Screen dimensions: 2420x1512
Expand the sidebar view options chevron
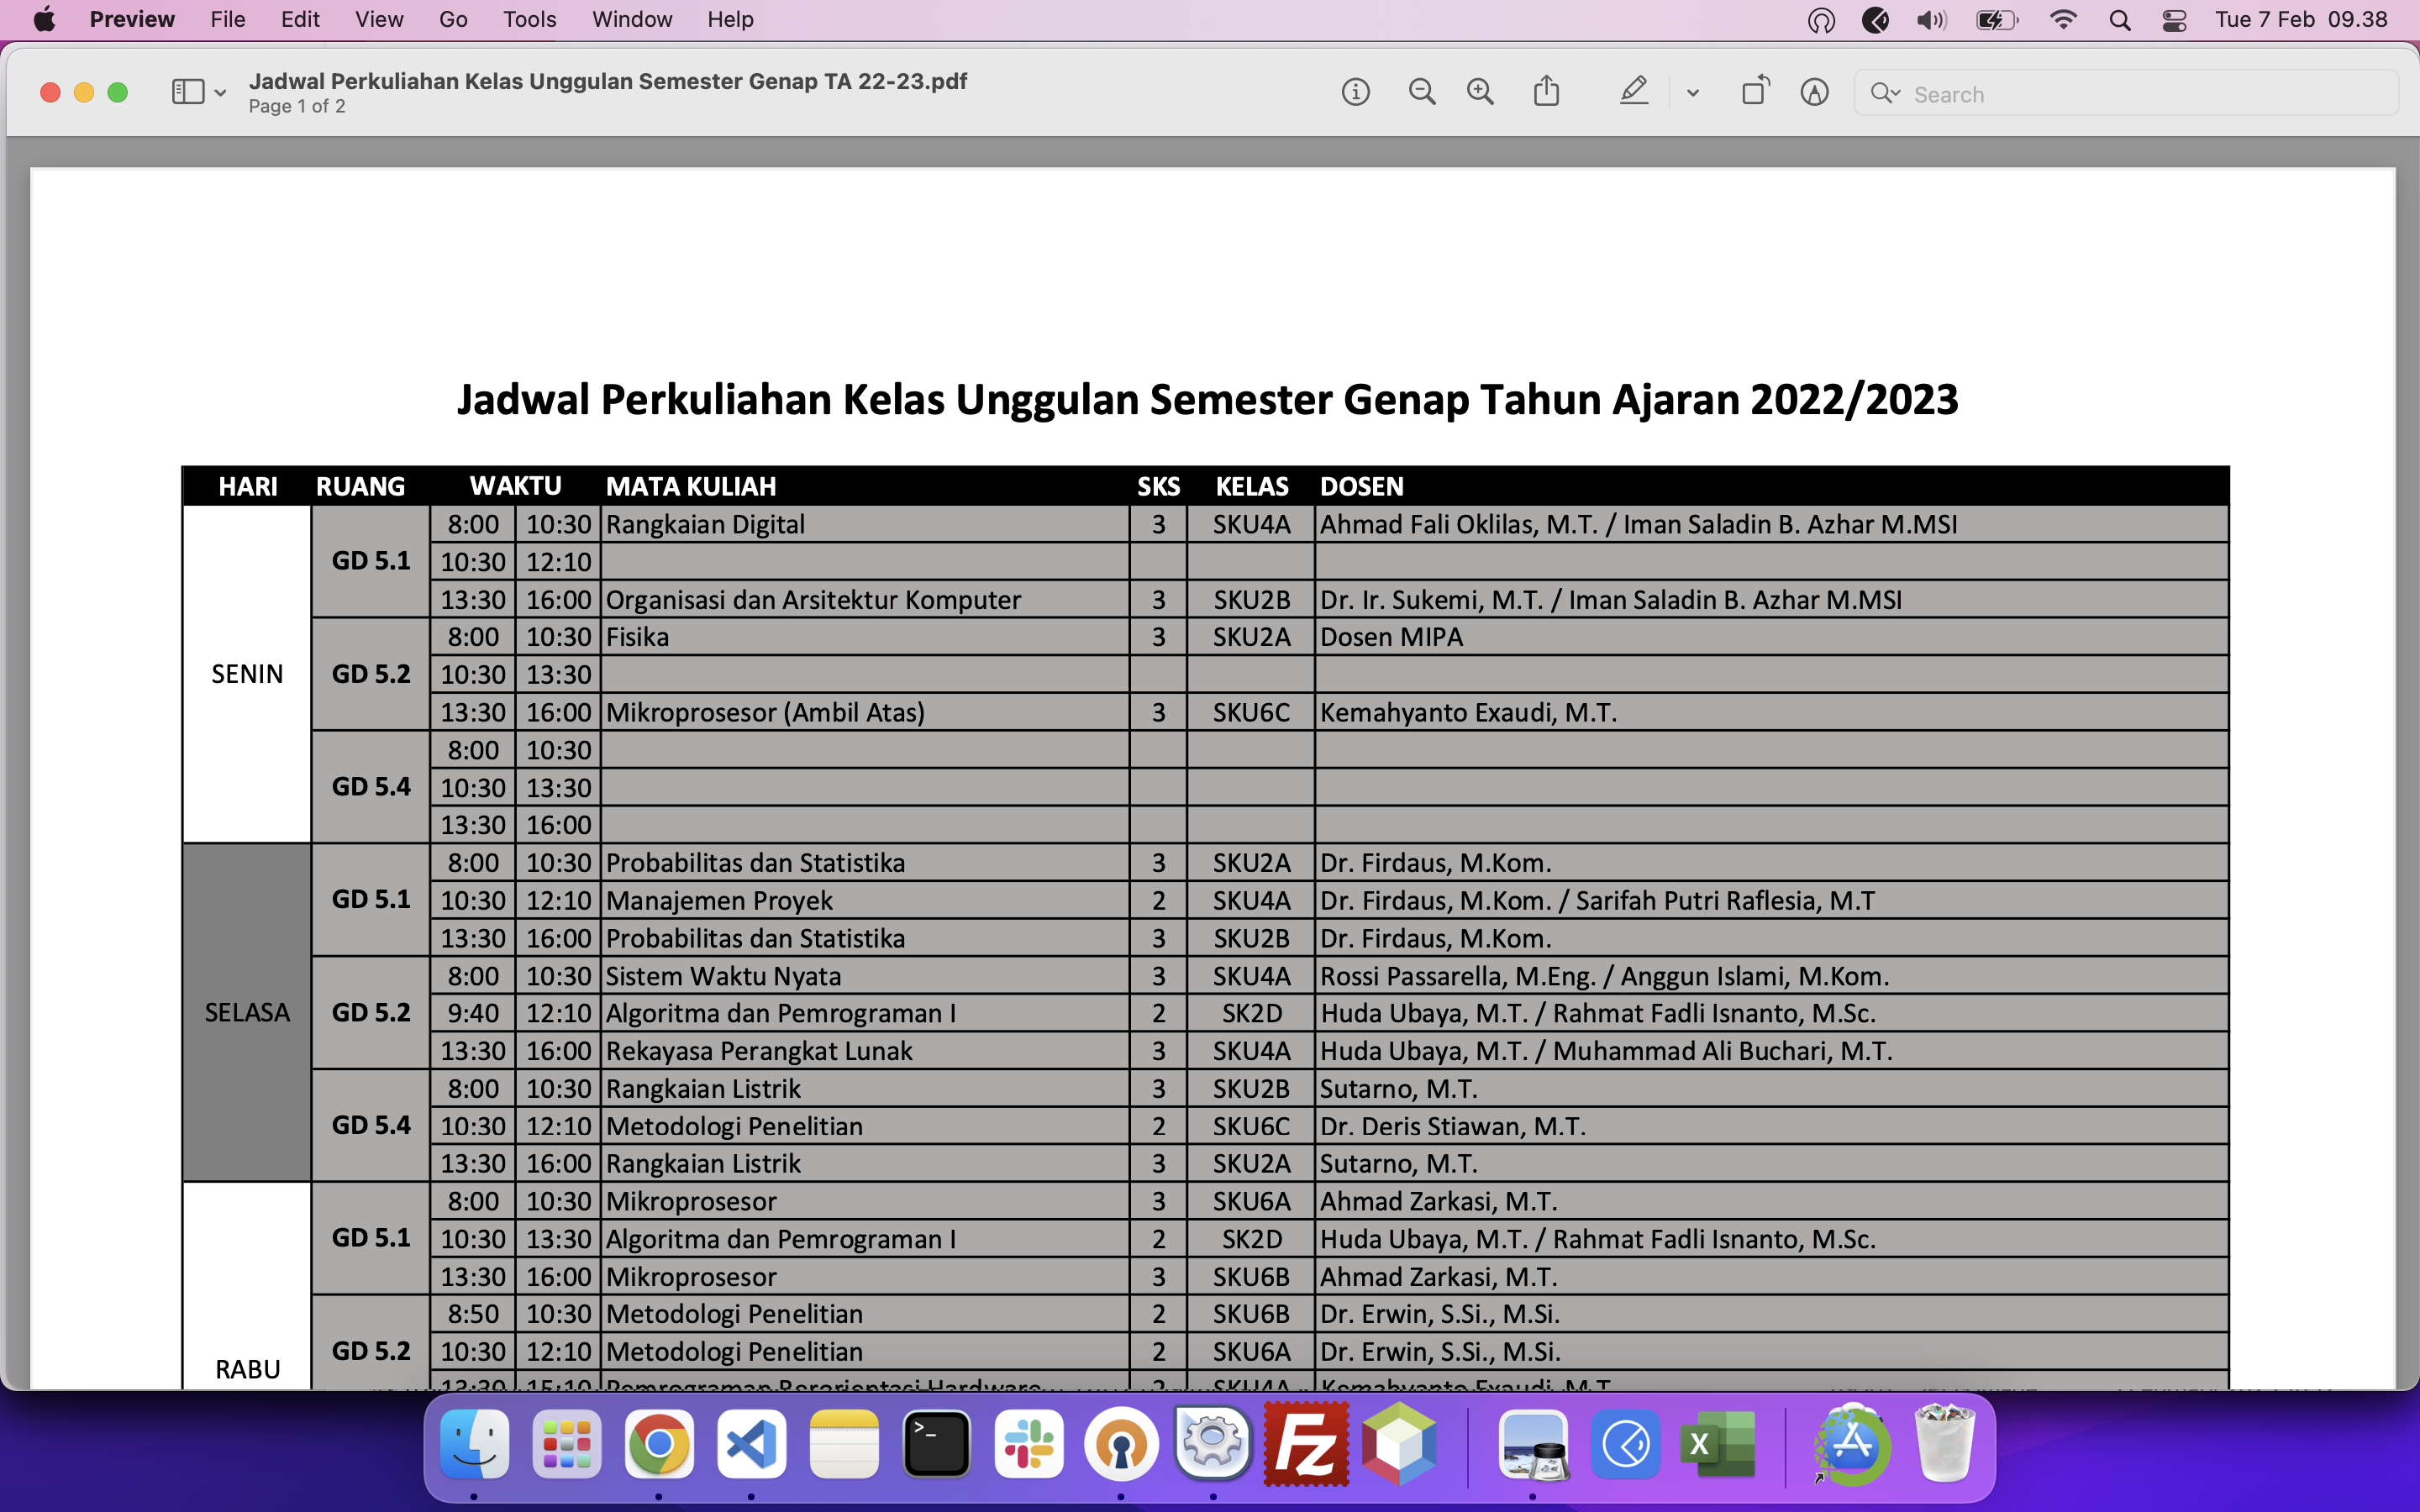220,93
